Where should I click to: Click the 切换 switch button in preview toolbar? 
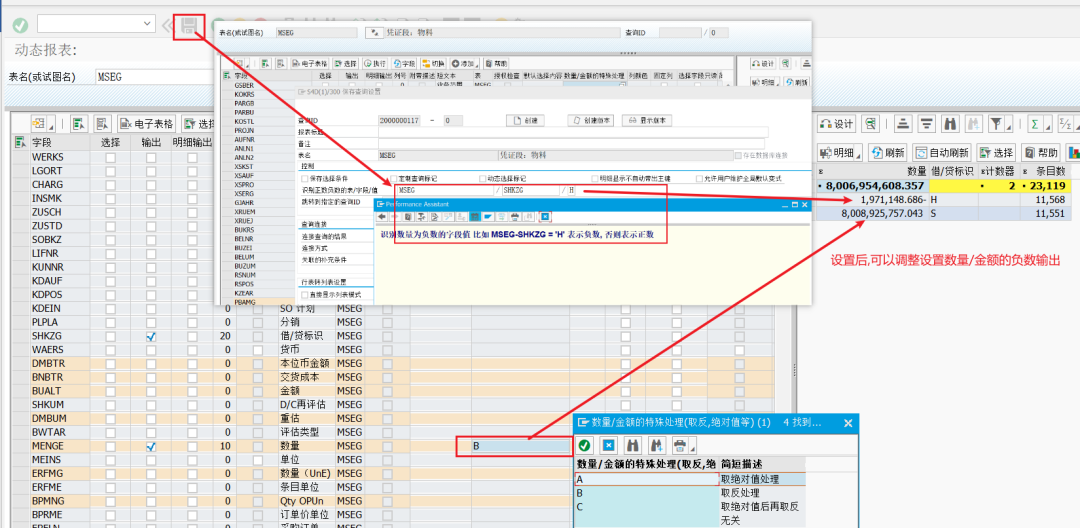435,63
